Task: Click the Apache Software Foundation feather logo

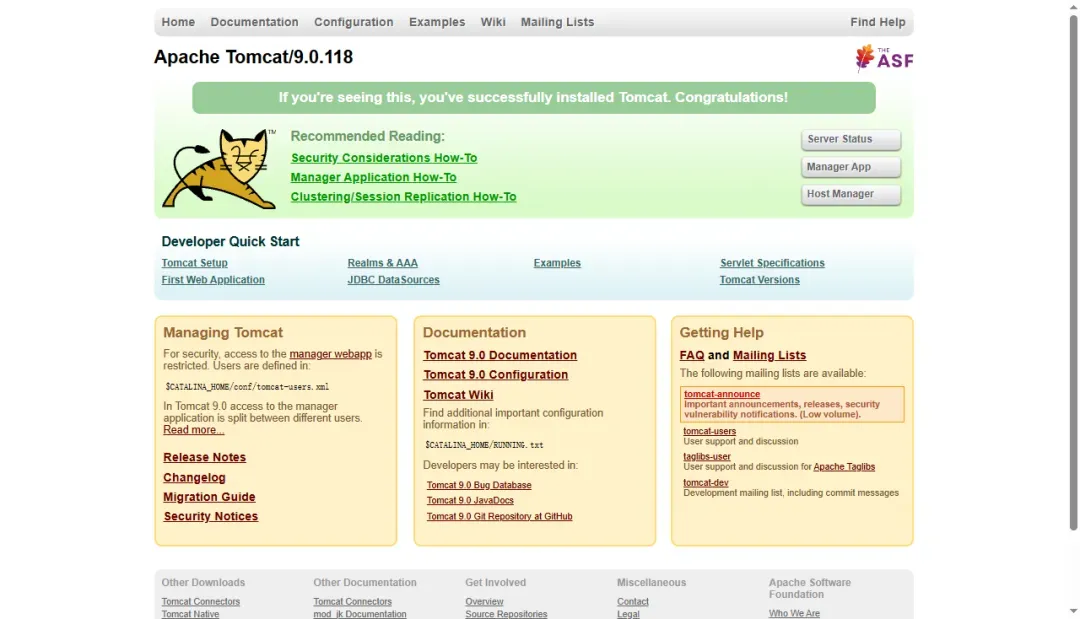Action: [x=884, y=59]
